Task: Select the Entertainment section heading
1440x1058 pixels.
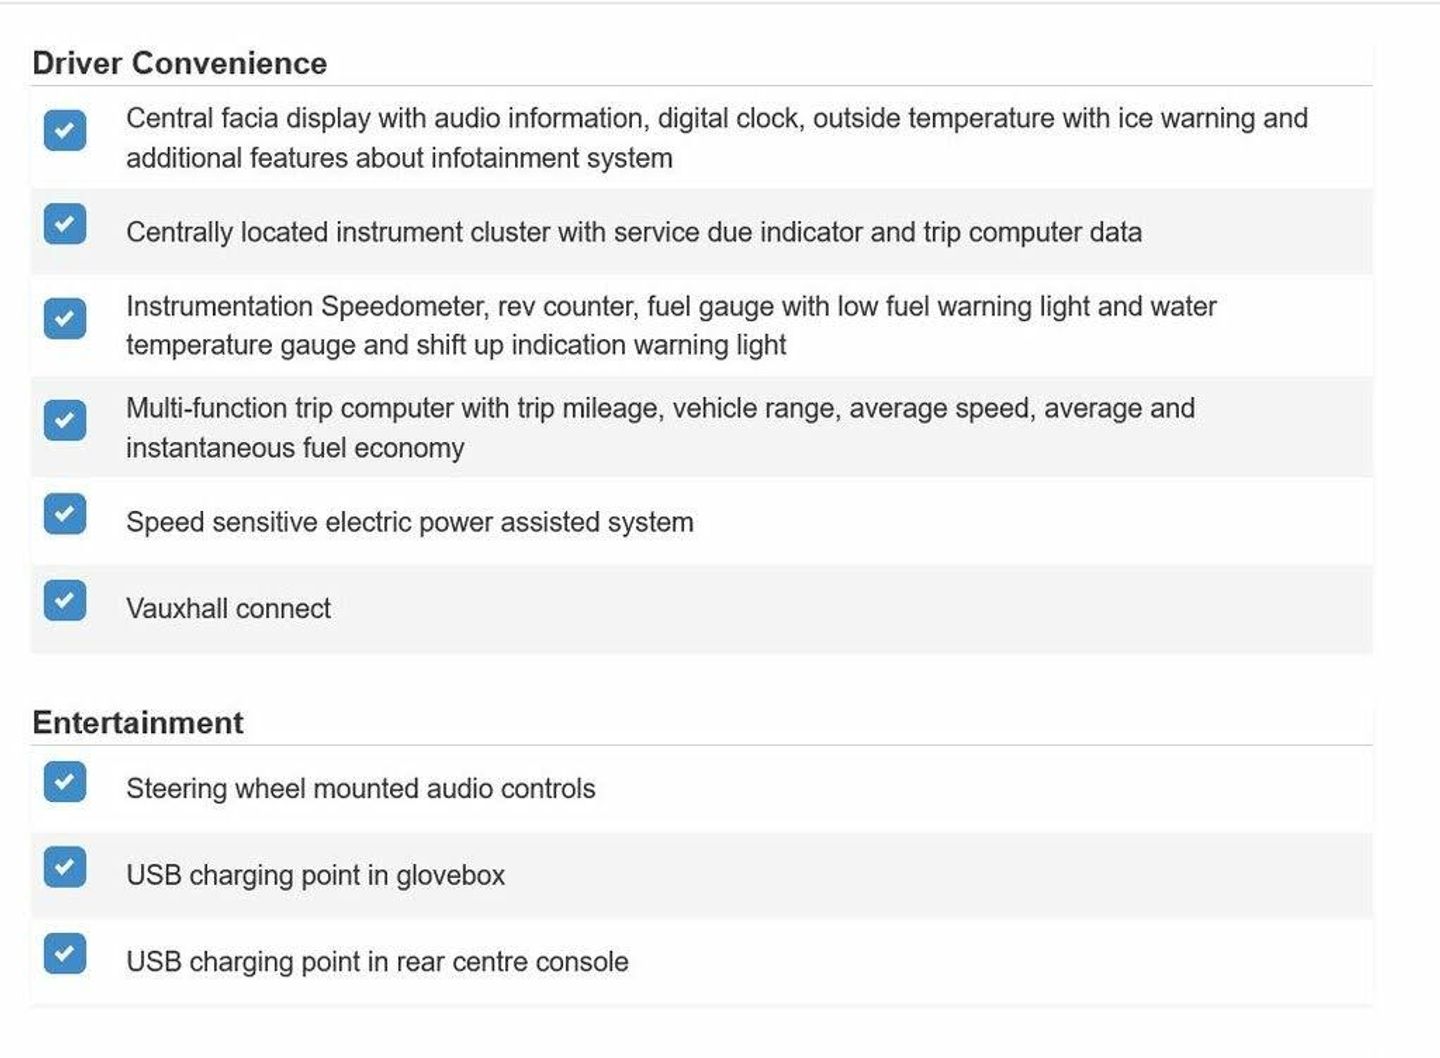Action: [138, 723]
